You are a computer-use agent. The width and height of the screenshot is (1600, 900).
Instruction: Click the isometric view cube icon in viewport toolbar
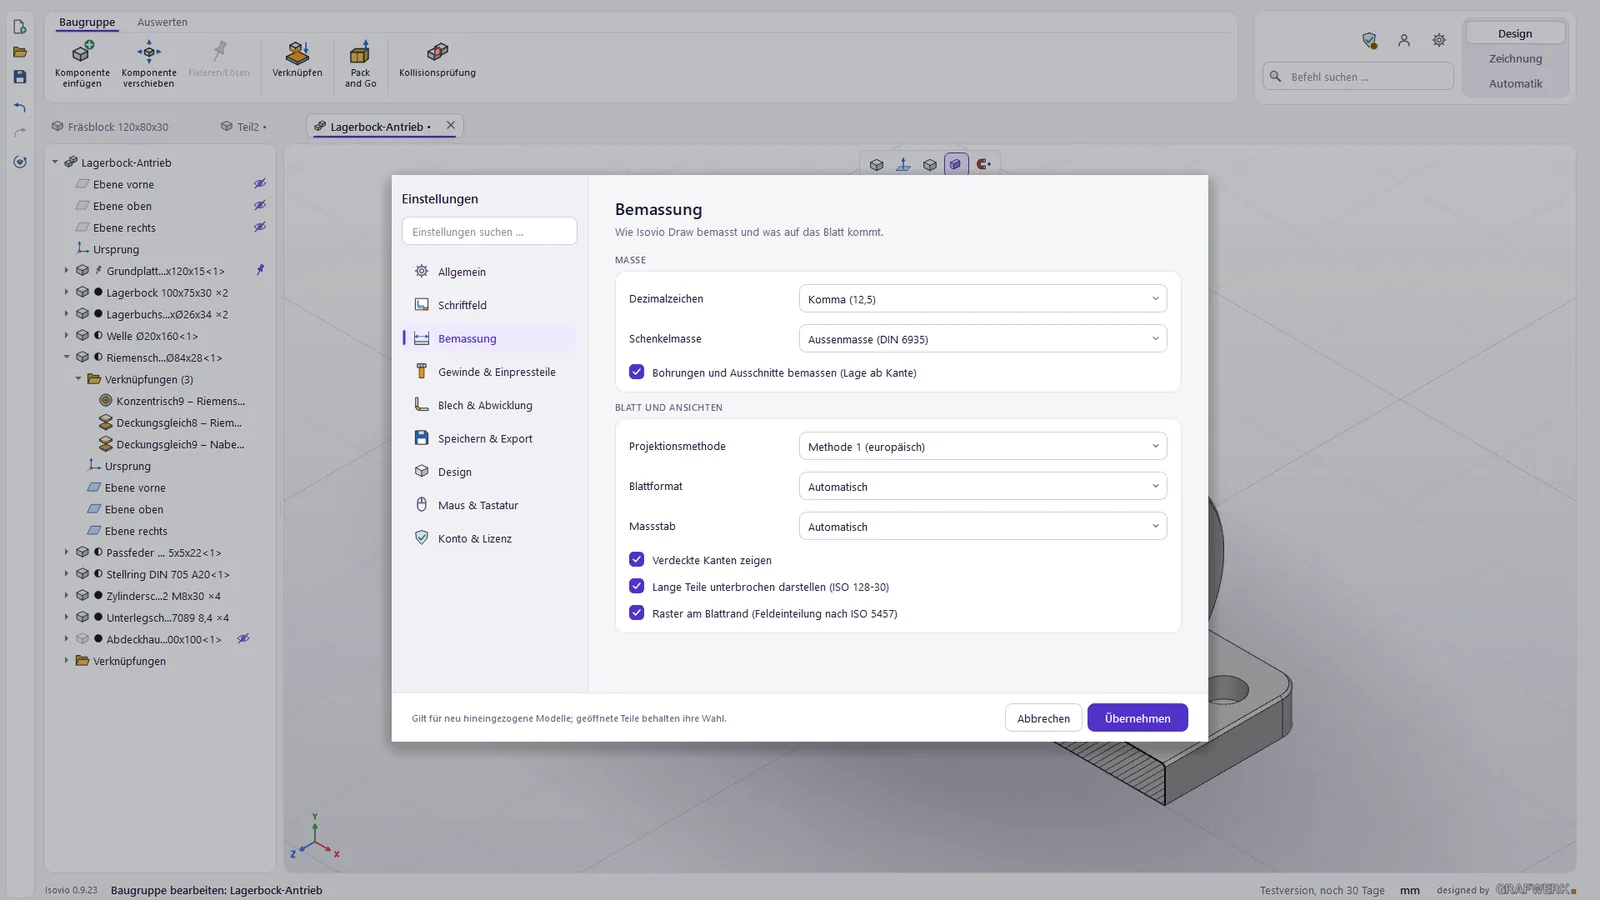click(876, 164)
